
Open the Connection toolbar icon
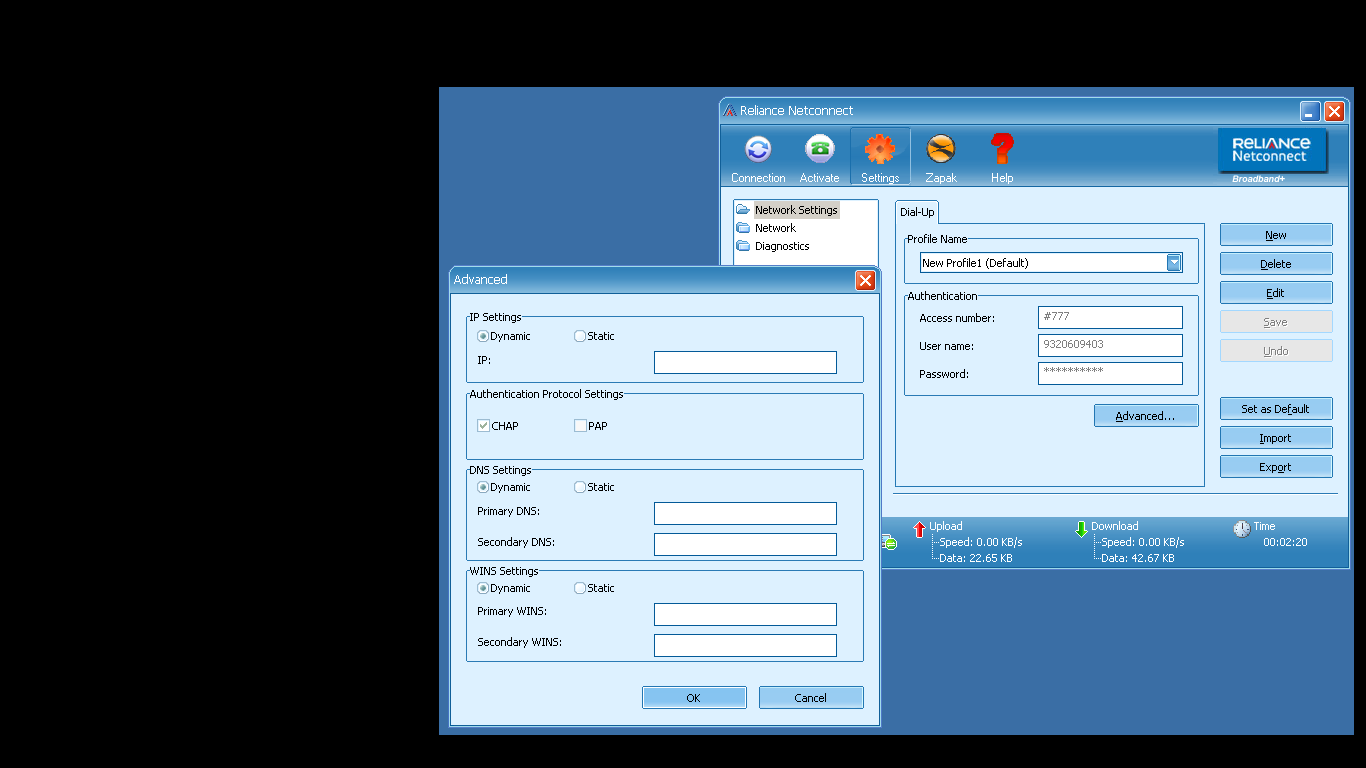pyautogui.click(x=758, y=150)
